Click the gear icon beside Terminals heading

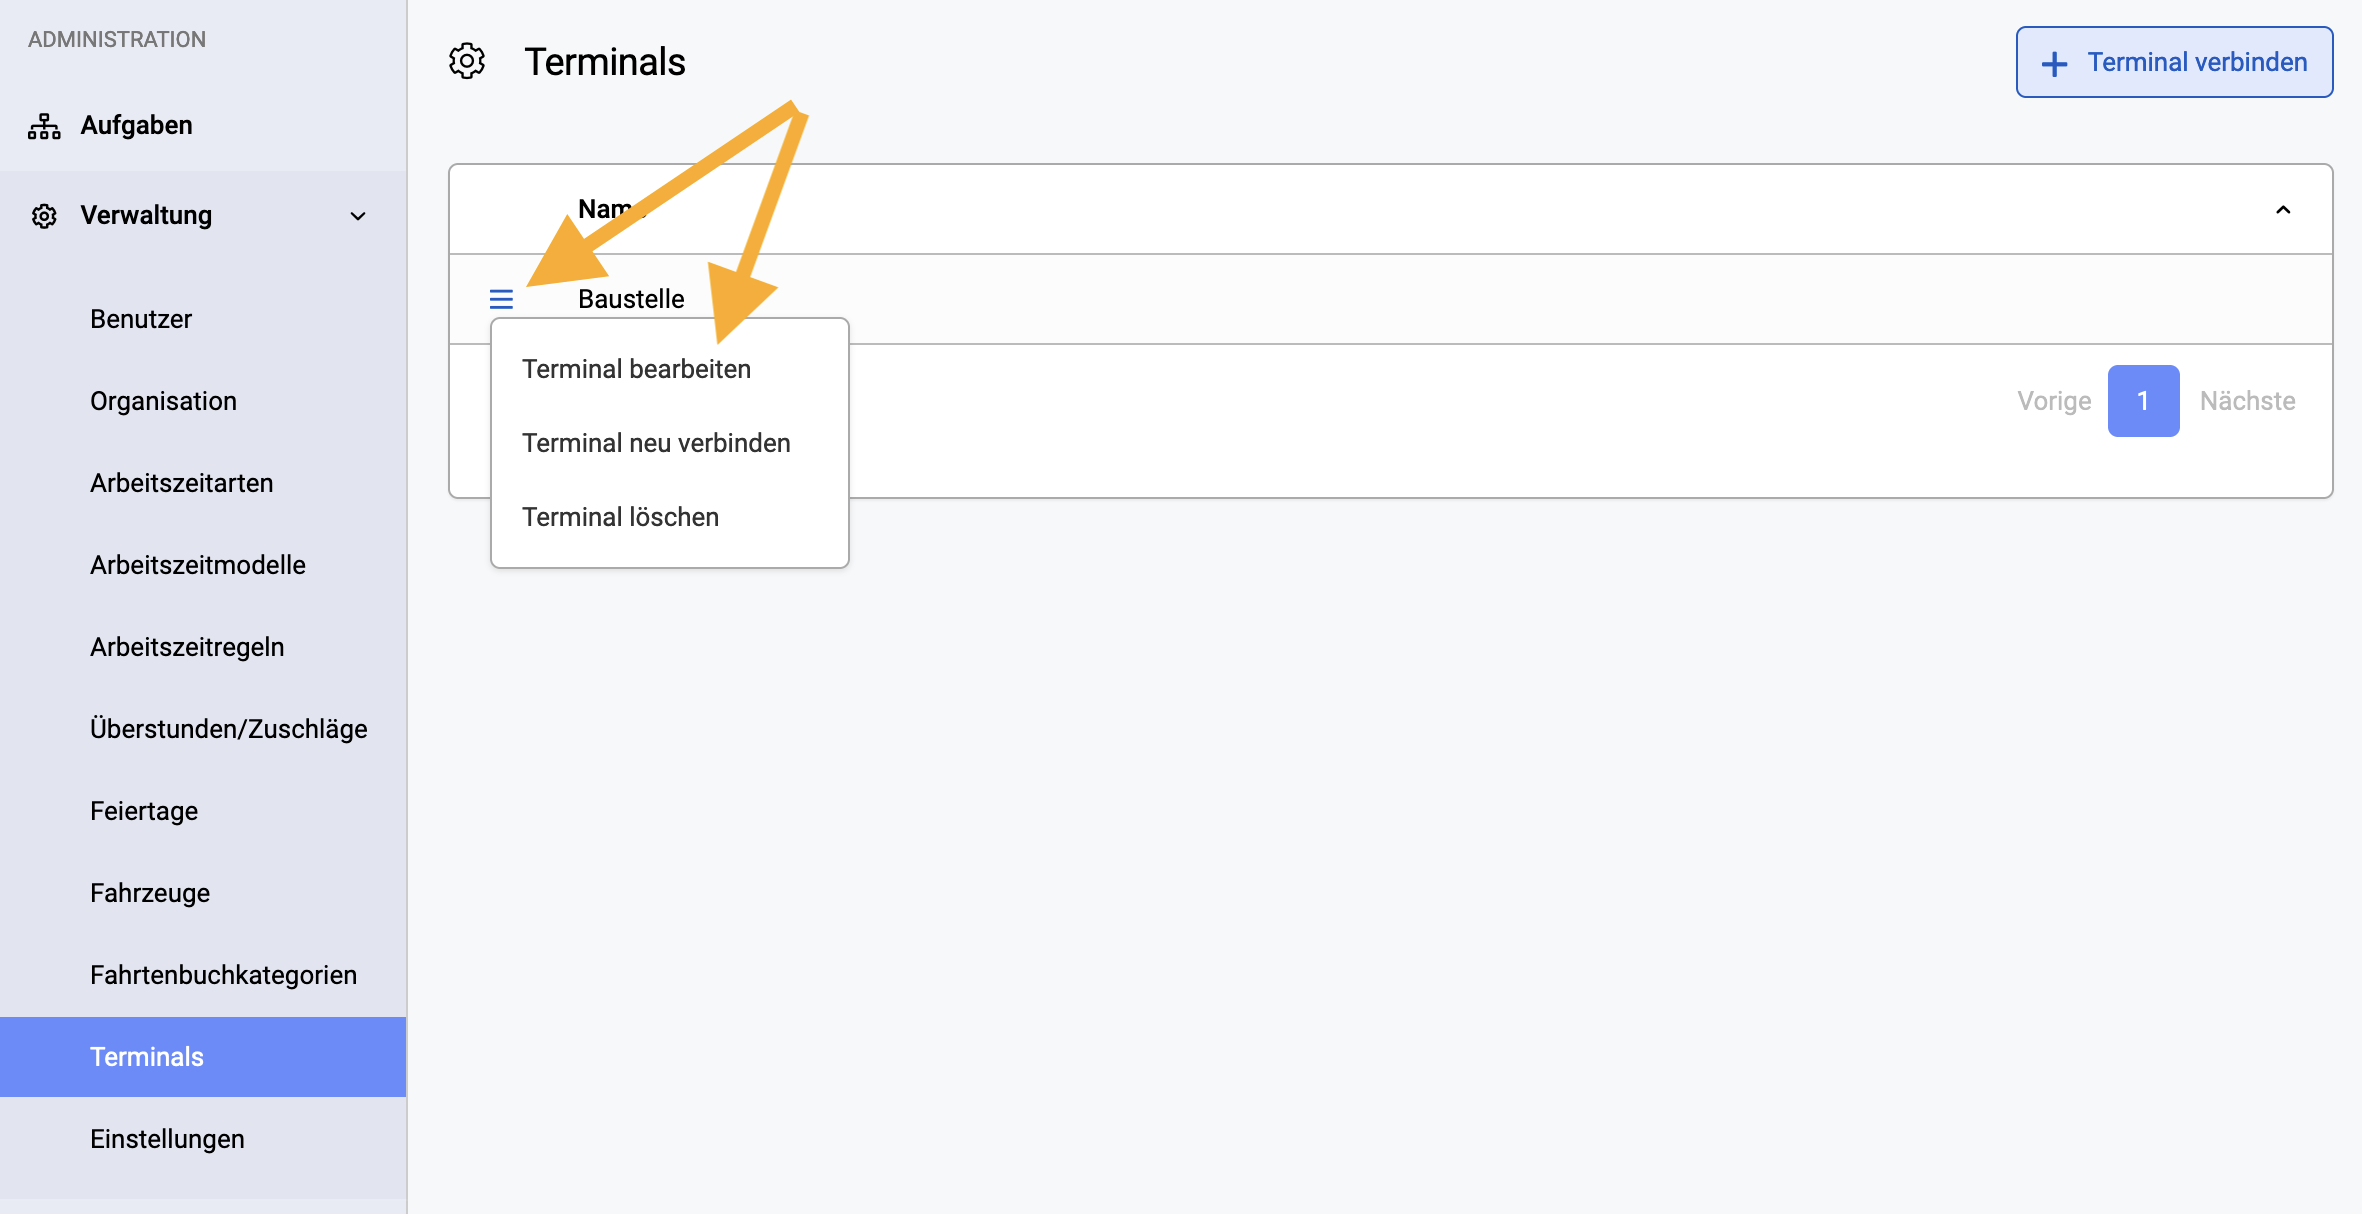click(467, 62)
